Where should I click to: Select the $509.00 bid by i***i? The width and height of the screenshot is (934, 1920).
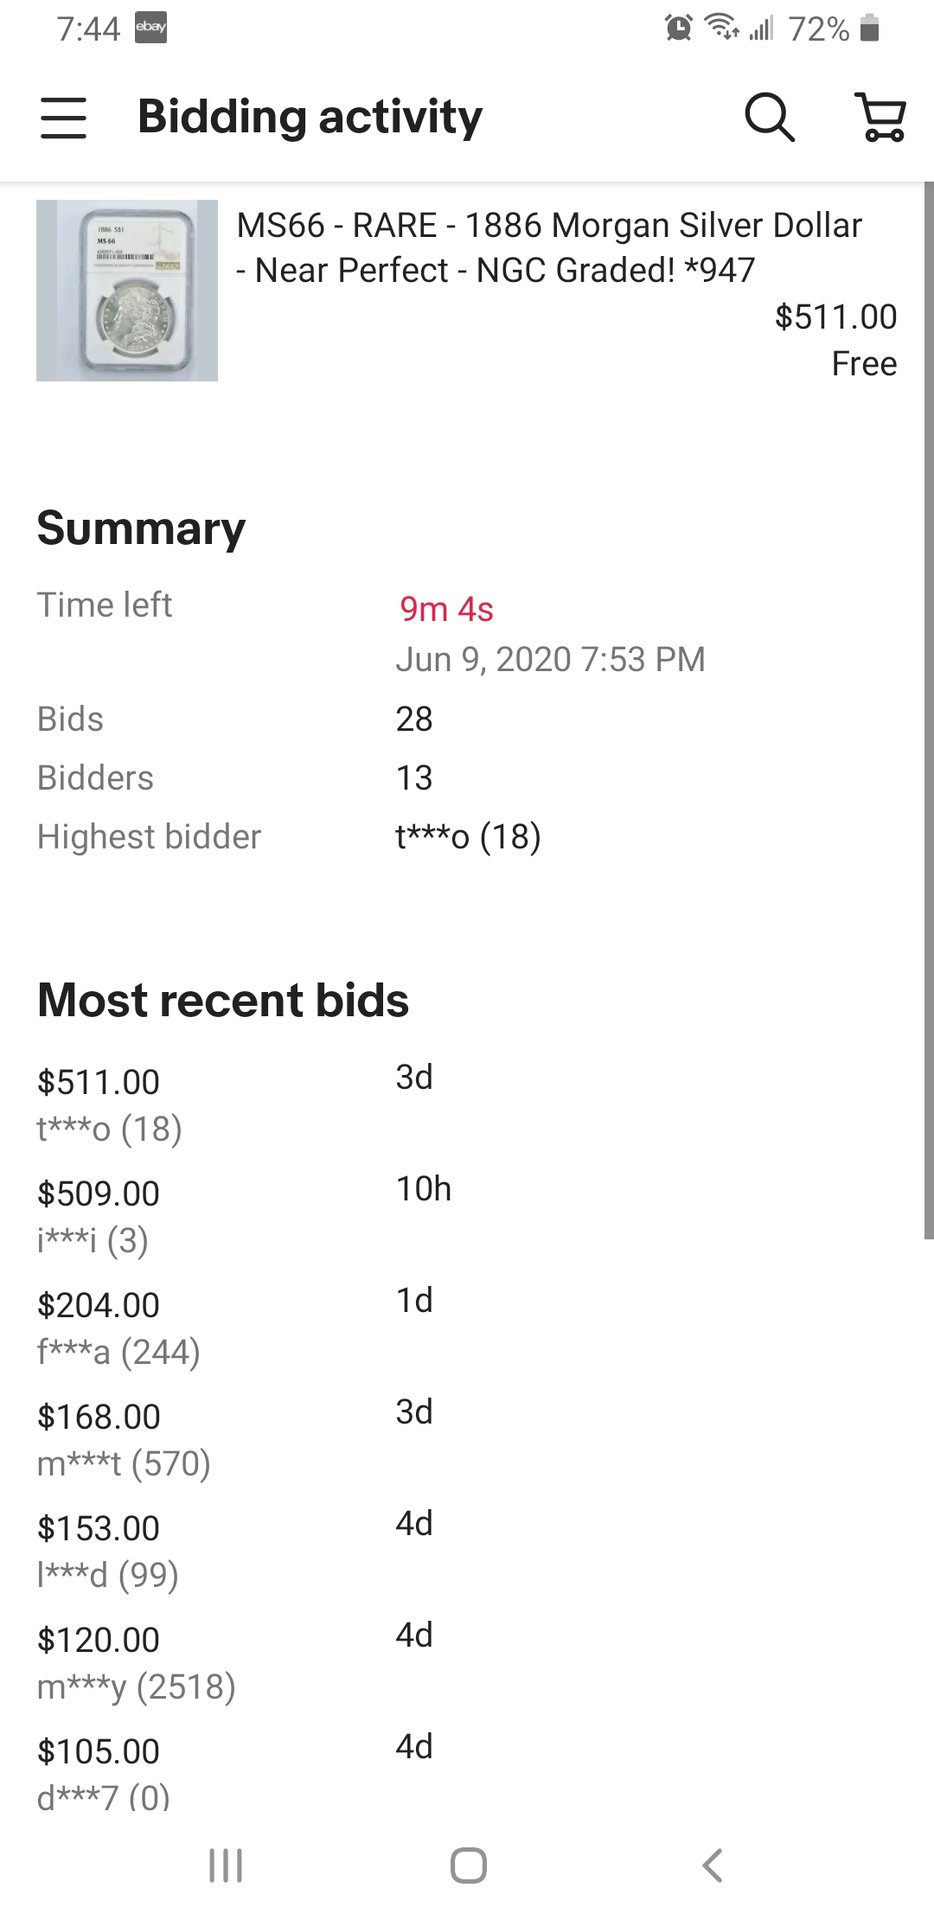[99, 1193]
